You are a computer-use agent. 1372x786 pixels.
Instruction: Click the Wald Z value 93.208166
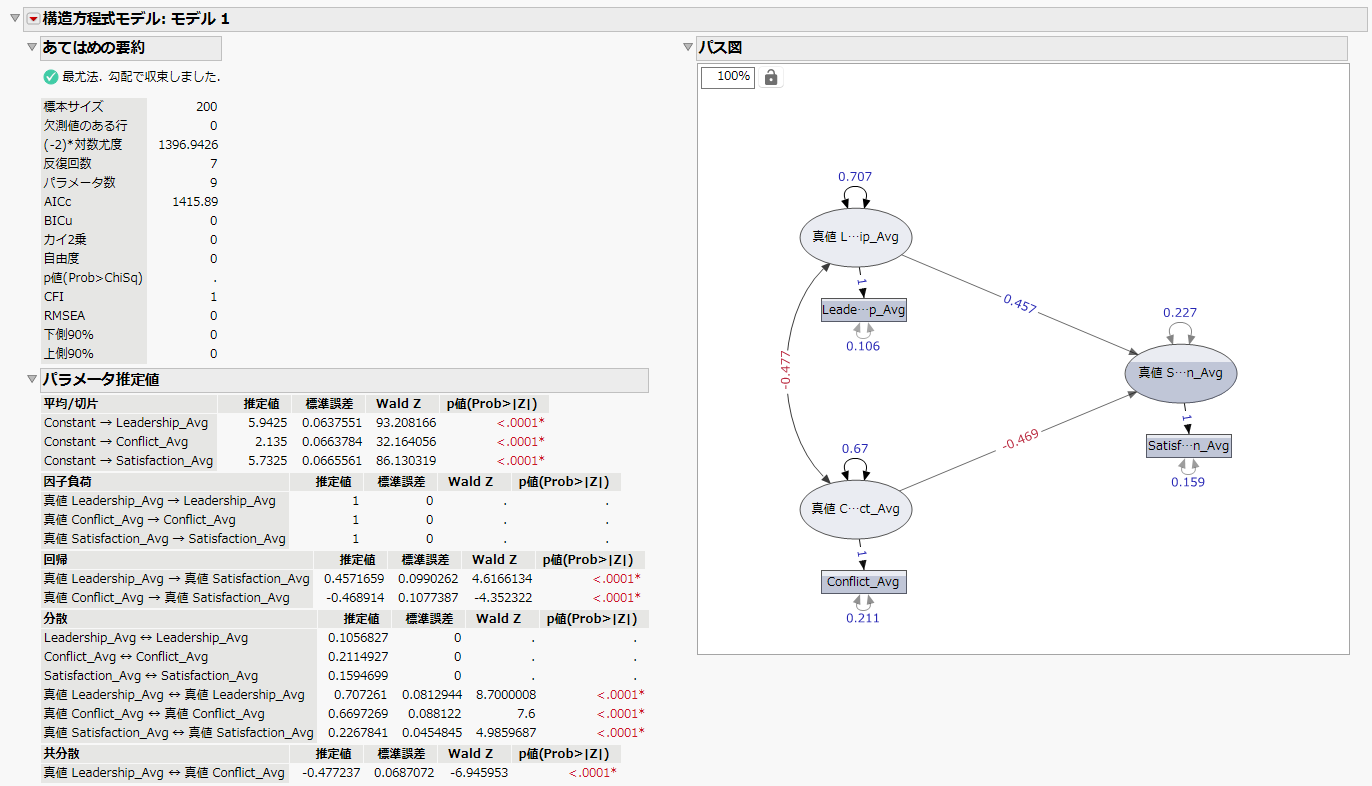click(x=406, y=423)
